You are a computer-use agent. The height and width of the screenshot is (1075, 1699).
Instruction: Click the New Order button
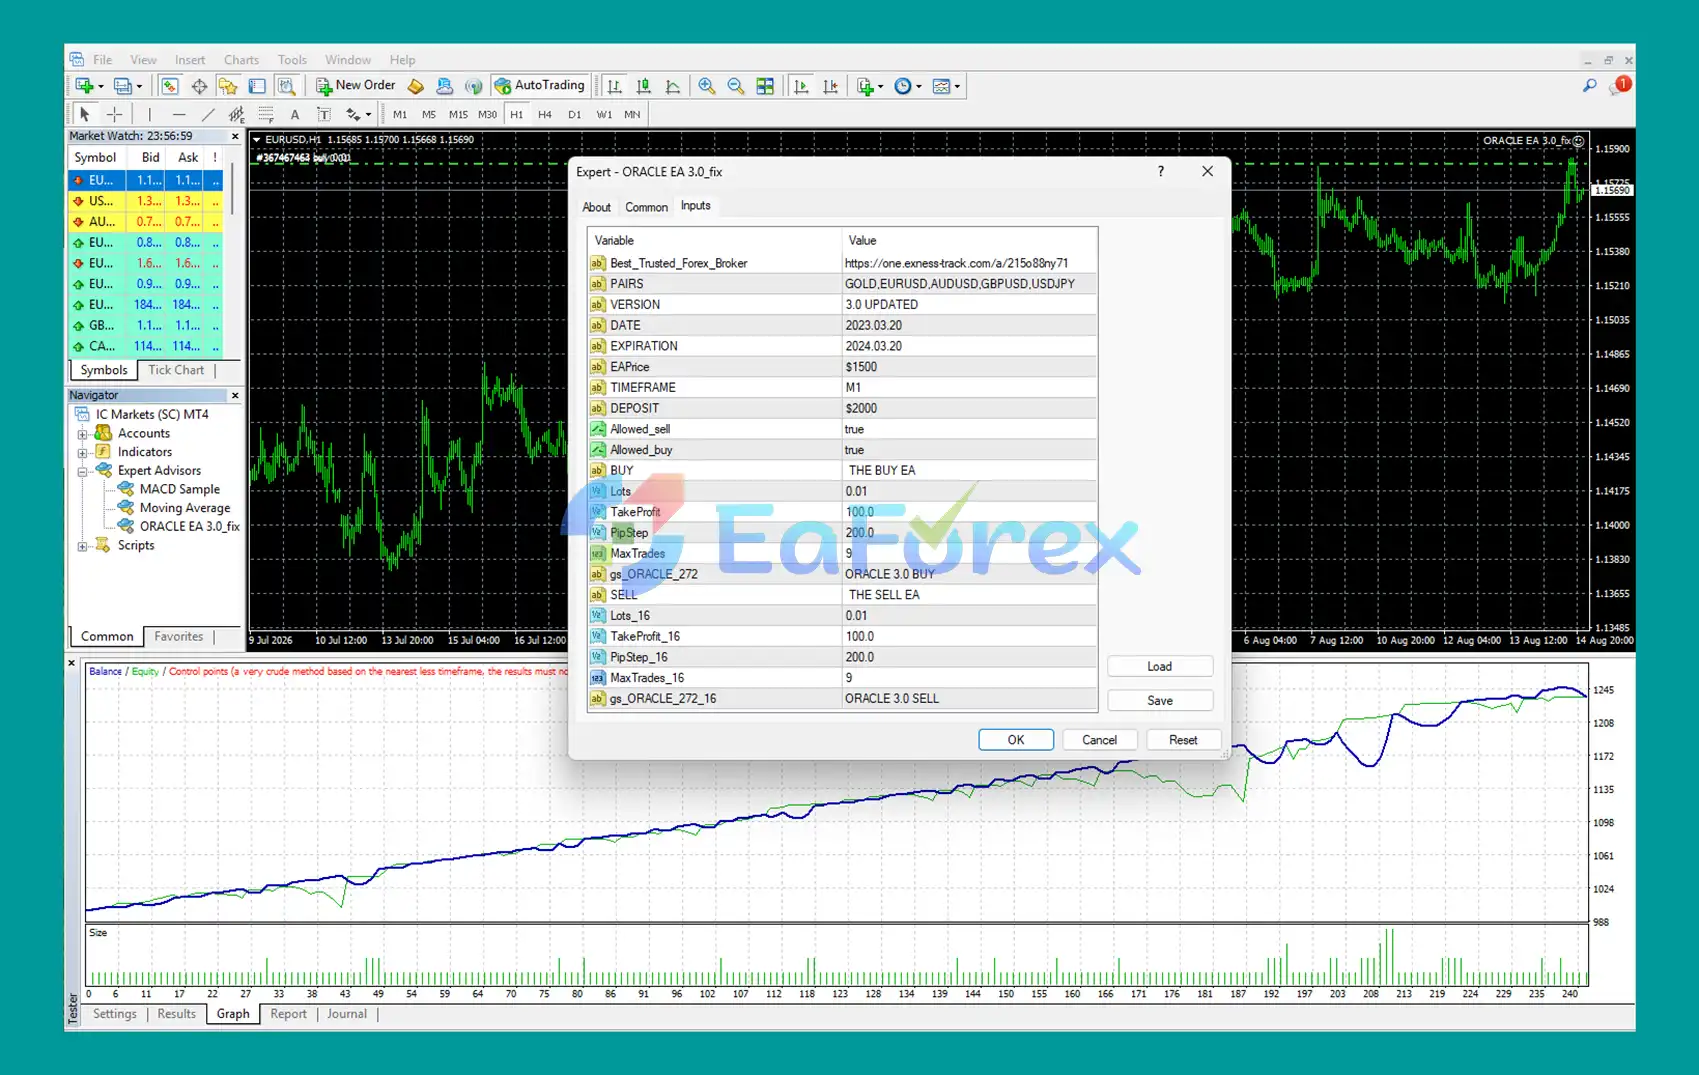point(356,86)
